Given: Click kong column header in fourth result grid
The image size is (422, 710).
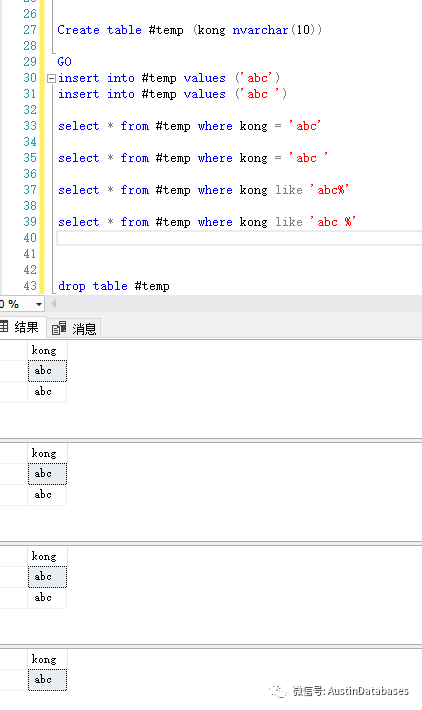Looking at the screenshot, I should pos(47,659).
